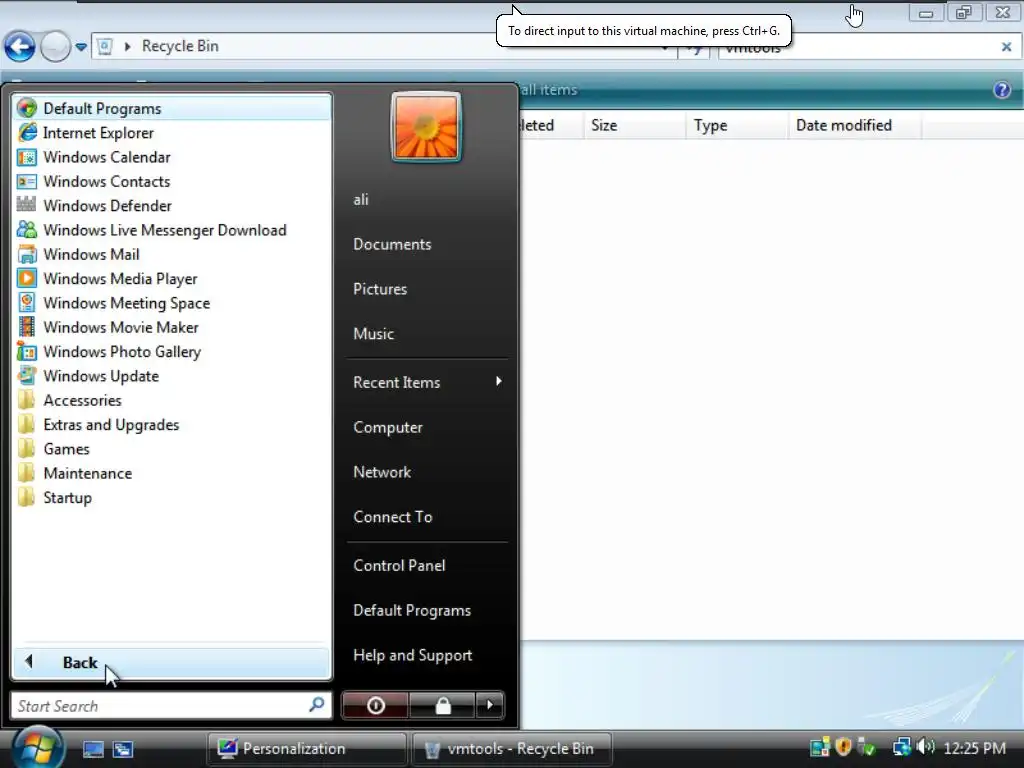Image resolution: width=1024 pixels, height=768 pixels.
Task: Open Windows Meeting Space icon
Action: 27,302
